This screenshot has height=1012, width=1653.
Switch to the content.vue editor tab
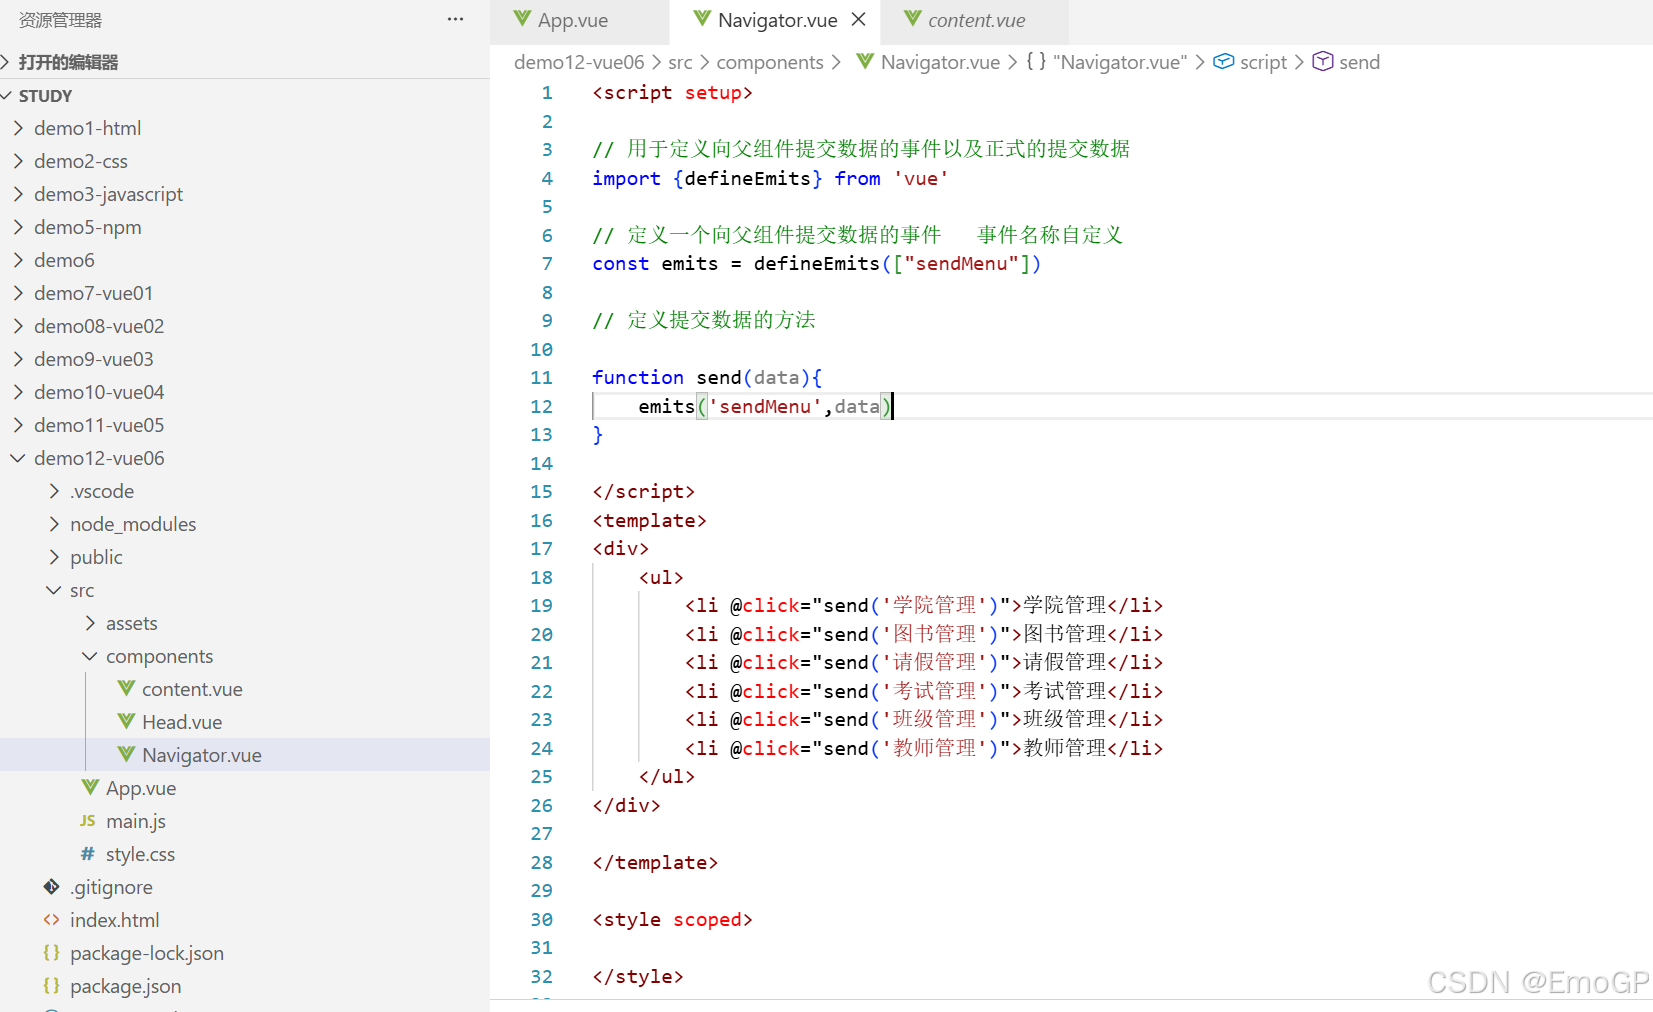click(975, 21)
